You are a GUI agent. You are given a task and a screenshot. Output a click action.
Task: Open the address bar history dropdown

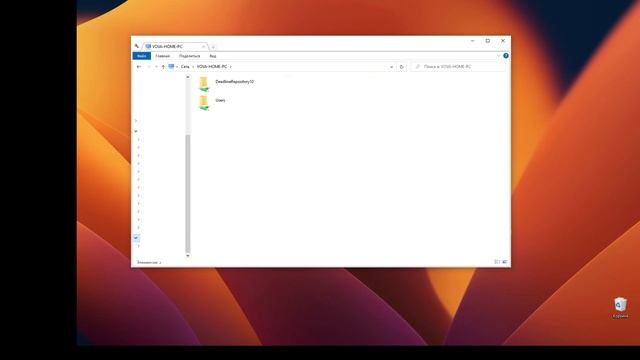click(x=391, y=67)
